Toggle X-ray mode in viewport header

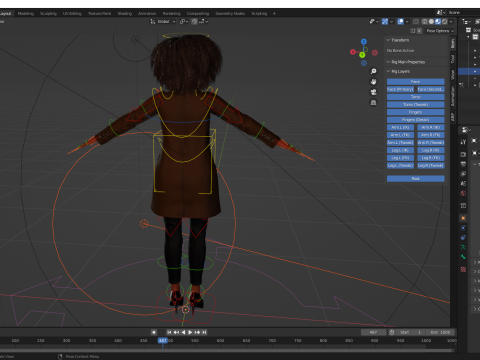(416, 21)
